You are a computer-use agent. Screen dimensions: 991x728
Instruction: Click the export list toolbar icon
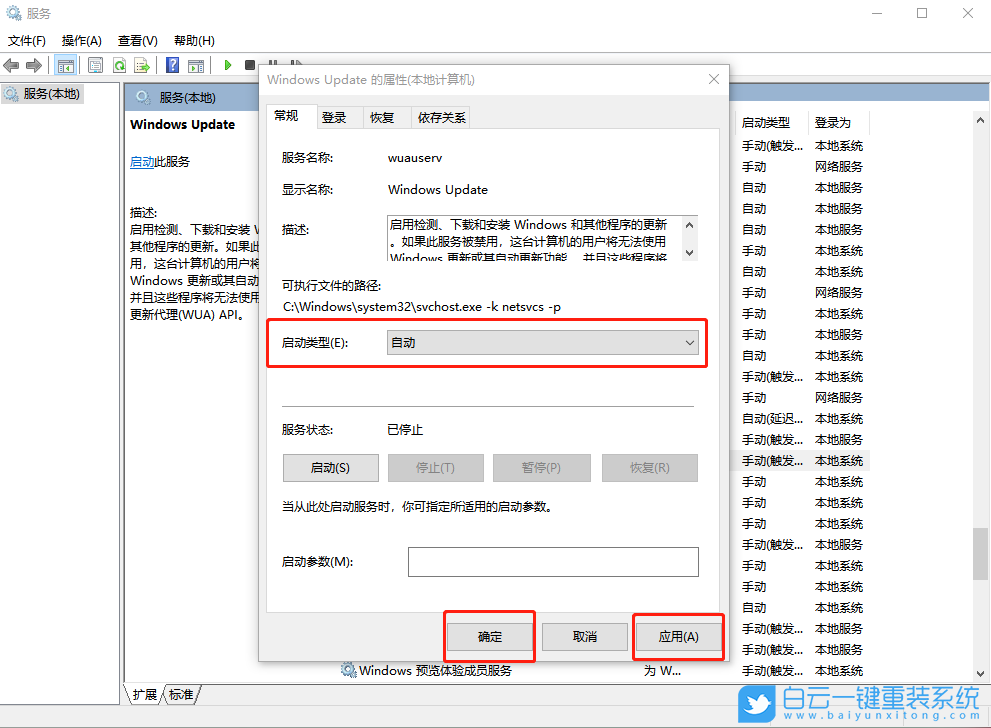click(143, 64)
